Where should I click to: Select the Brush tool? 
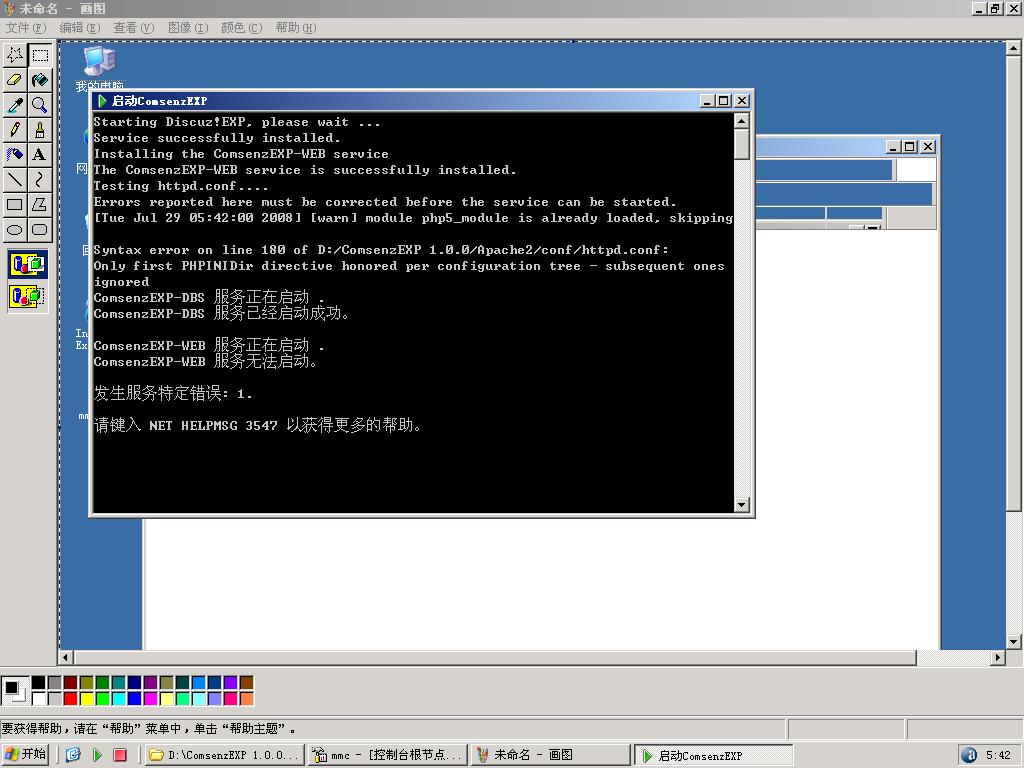40,129
